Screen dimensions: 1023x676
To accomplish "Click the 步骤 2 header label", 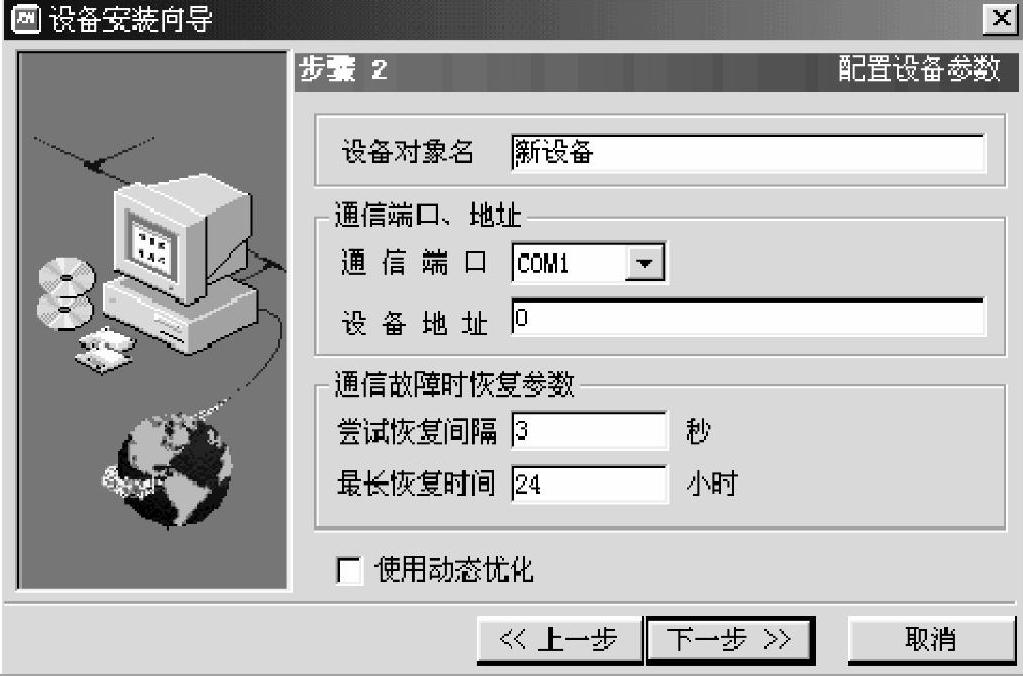I will (343, 69).
